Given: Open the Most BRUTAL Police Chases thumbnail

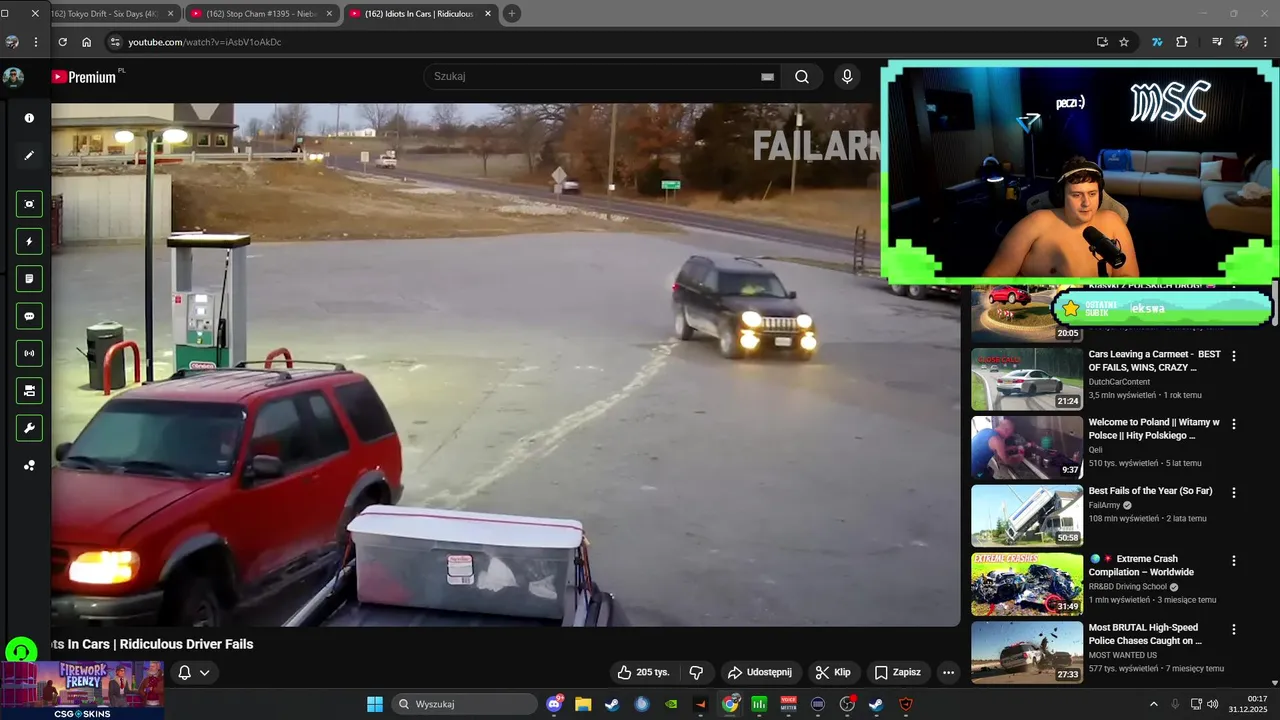Looking at the screenshot, I should click(x=1027, y=652).
